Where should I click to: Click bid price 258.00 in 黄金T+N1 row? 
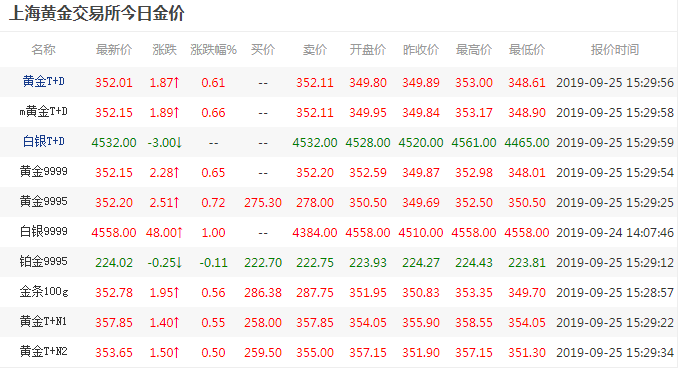(263, 323)
